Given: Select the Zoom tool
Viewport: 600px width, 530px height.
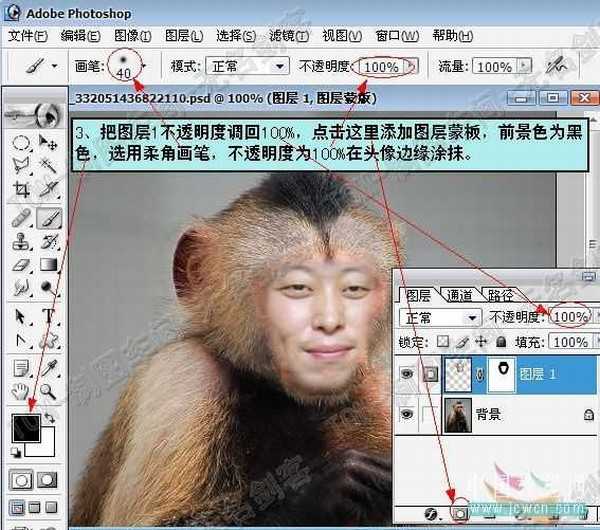Looking at the screenshot, I should [49, 392].
